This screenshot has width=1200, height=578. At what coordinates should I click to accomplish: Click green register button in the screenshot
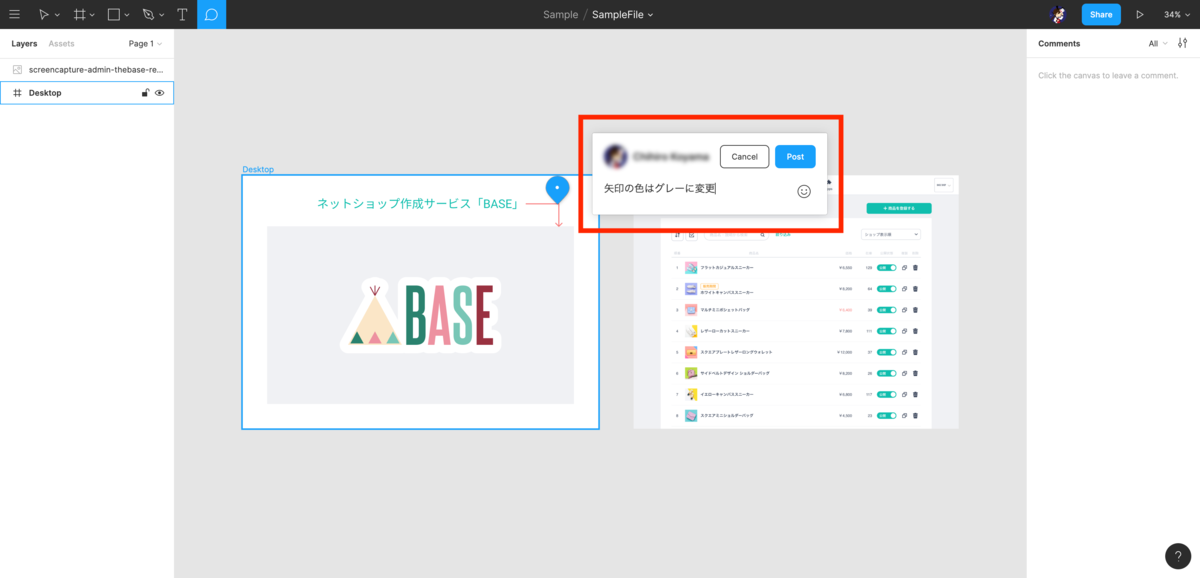coord(899,208)
